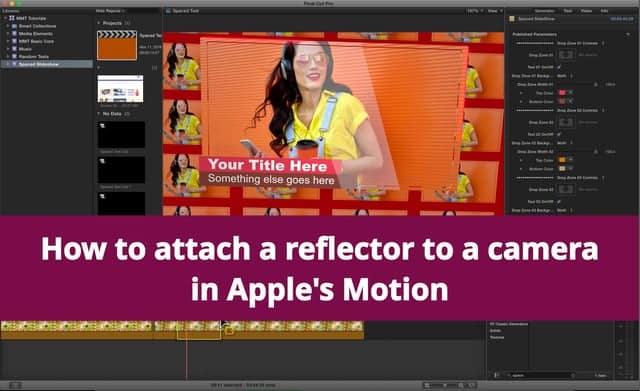Click the Music event icon
Image resolution: width=640 pixels, height=391 pixels.
coord(14,49)
